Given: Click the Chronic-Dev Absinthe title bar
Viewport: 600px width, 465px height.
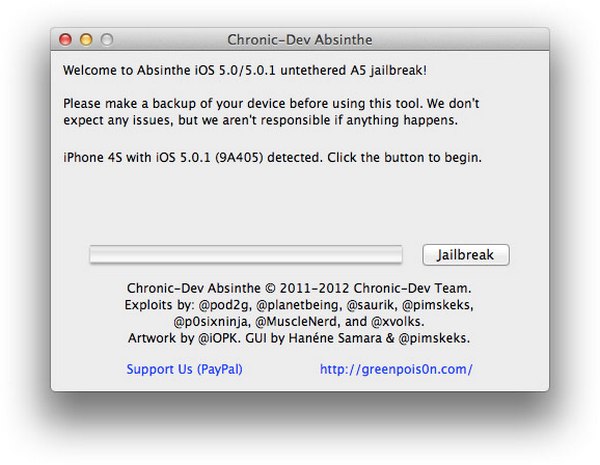Looking at the screenshot, I should (300, 39).
